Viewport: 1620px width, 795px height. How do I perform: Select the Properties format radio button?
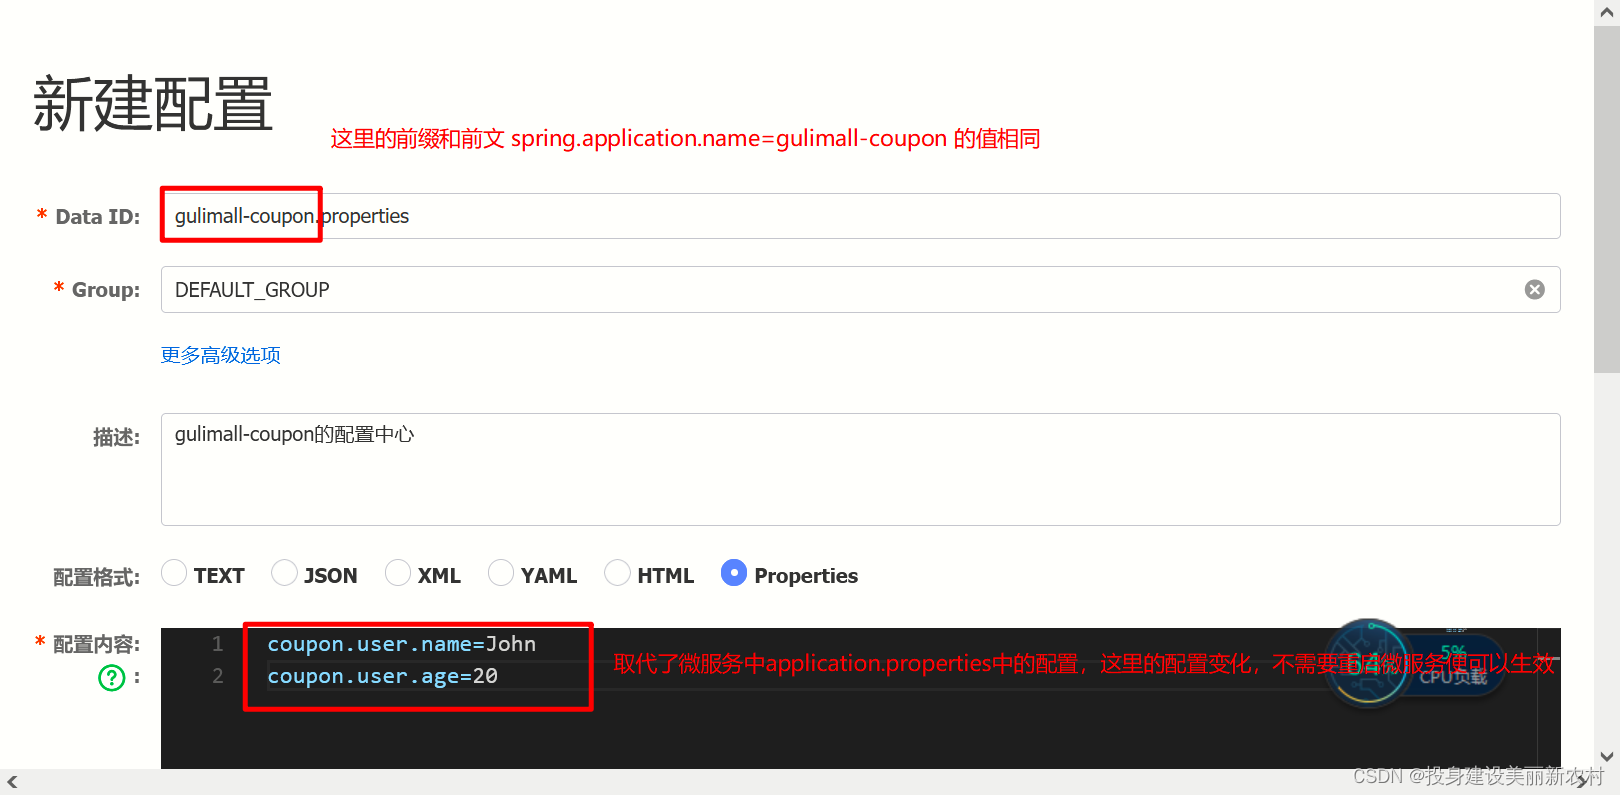734,573
